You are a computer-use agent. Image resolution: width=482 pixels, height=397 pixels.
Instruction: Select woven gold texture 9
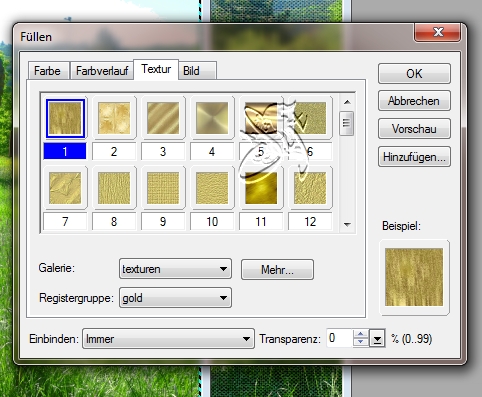coord(163,188)
